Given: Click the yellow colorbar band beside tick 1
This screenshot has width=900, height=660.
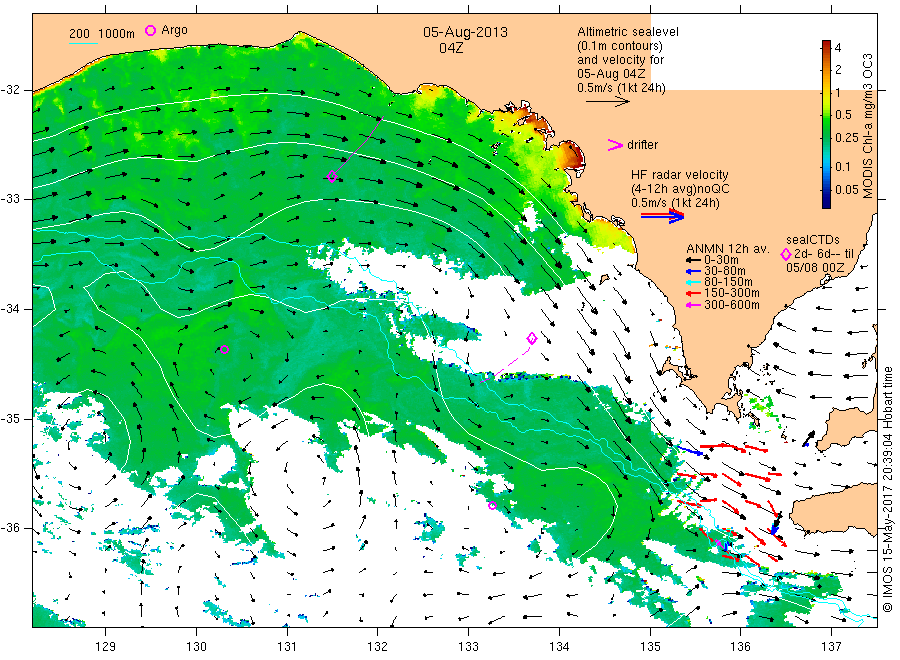Looking at the screenshot, I should click(826, 92).
